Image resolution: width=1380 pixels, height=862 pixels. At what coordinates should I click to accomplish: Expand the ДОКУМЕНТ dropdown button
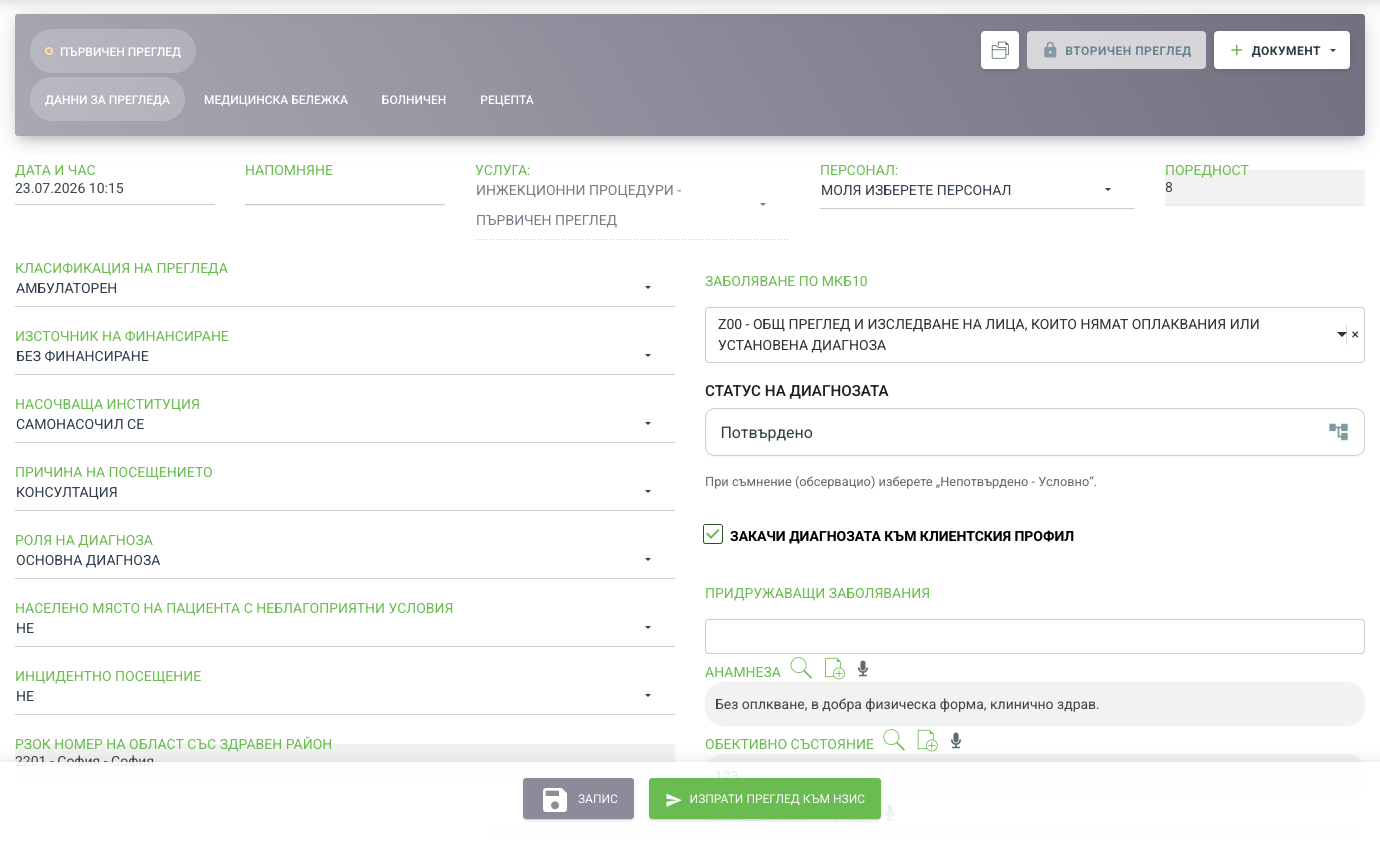pyautogui.click(x=1282, y=50)
